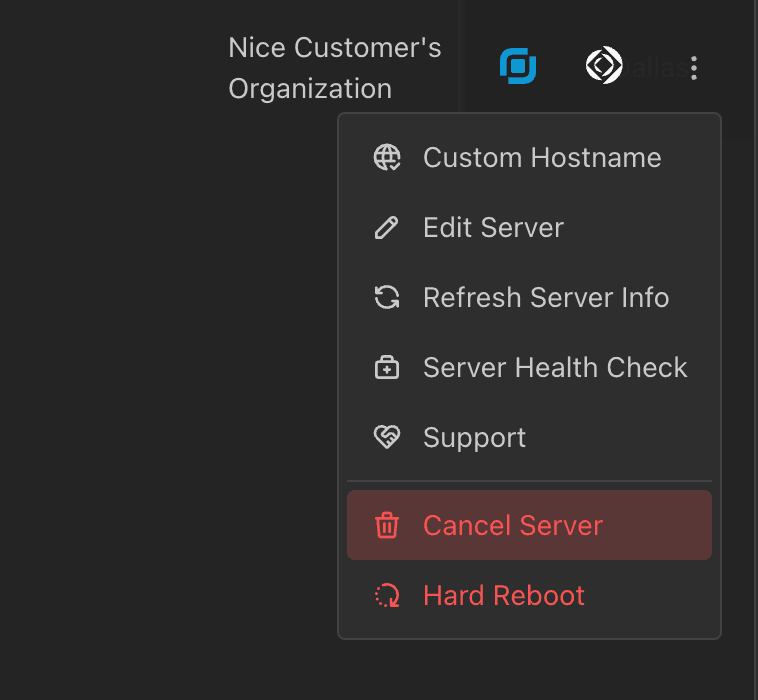Viewport: 758px width, 700px height.
Task: Click the pencil icon beside Edit Server
Action: [386, 228]
